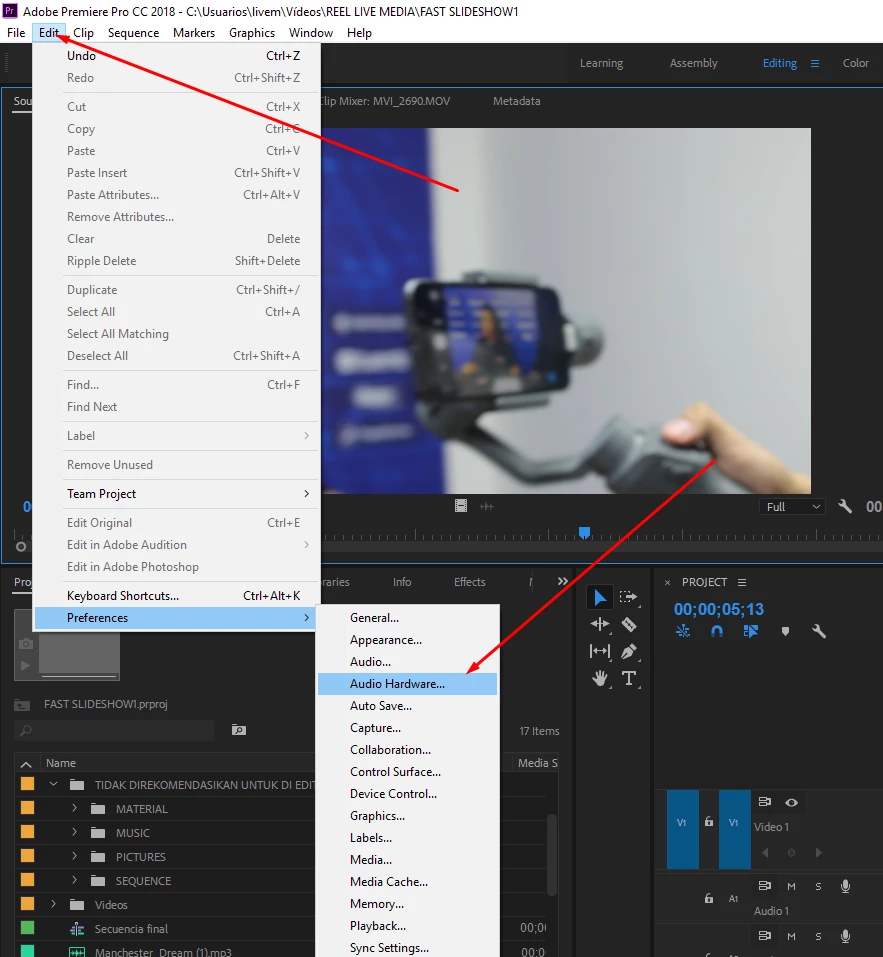This screenshot has height=957, width=883.
Task: Go to next keyframe on Video 1
Action: pos(818,853)
